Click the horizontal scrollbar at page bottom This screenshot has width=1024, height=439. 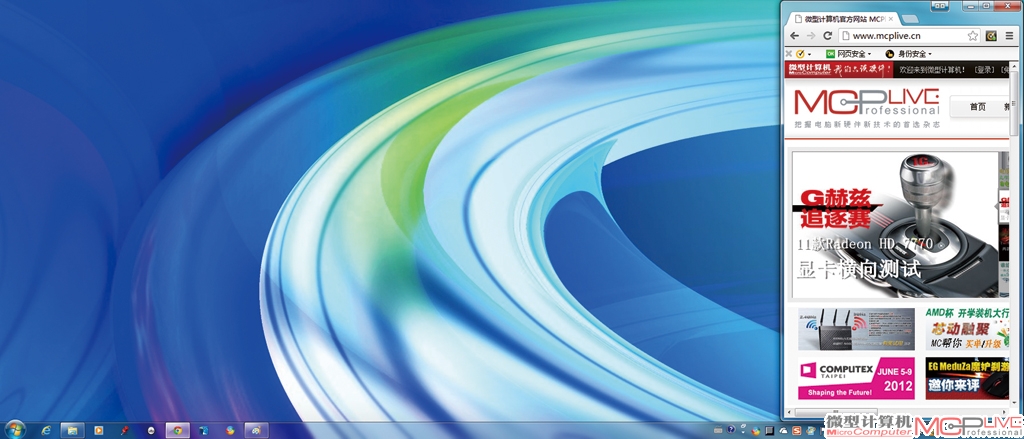(x=835, y=412)
